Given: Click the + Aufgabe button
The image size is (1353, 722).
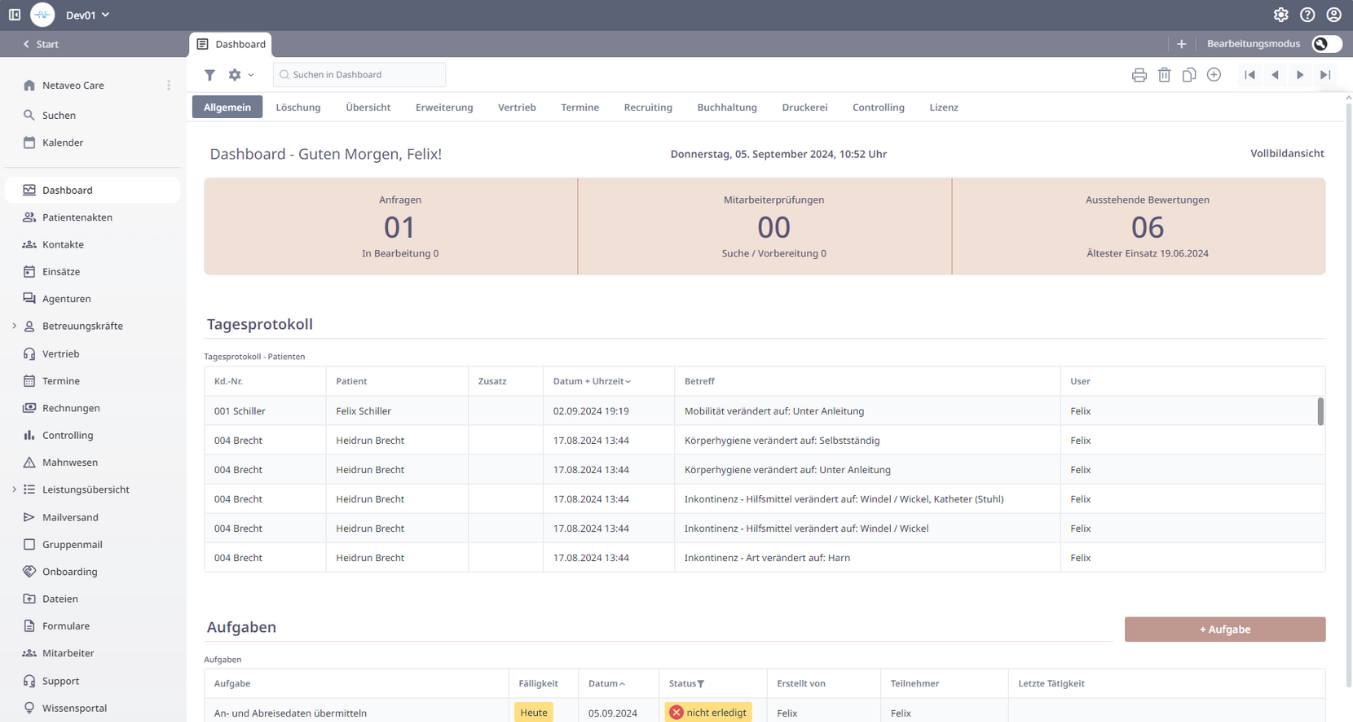Looking at the screenshot, I should (1224, 629).
